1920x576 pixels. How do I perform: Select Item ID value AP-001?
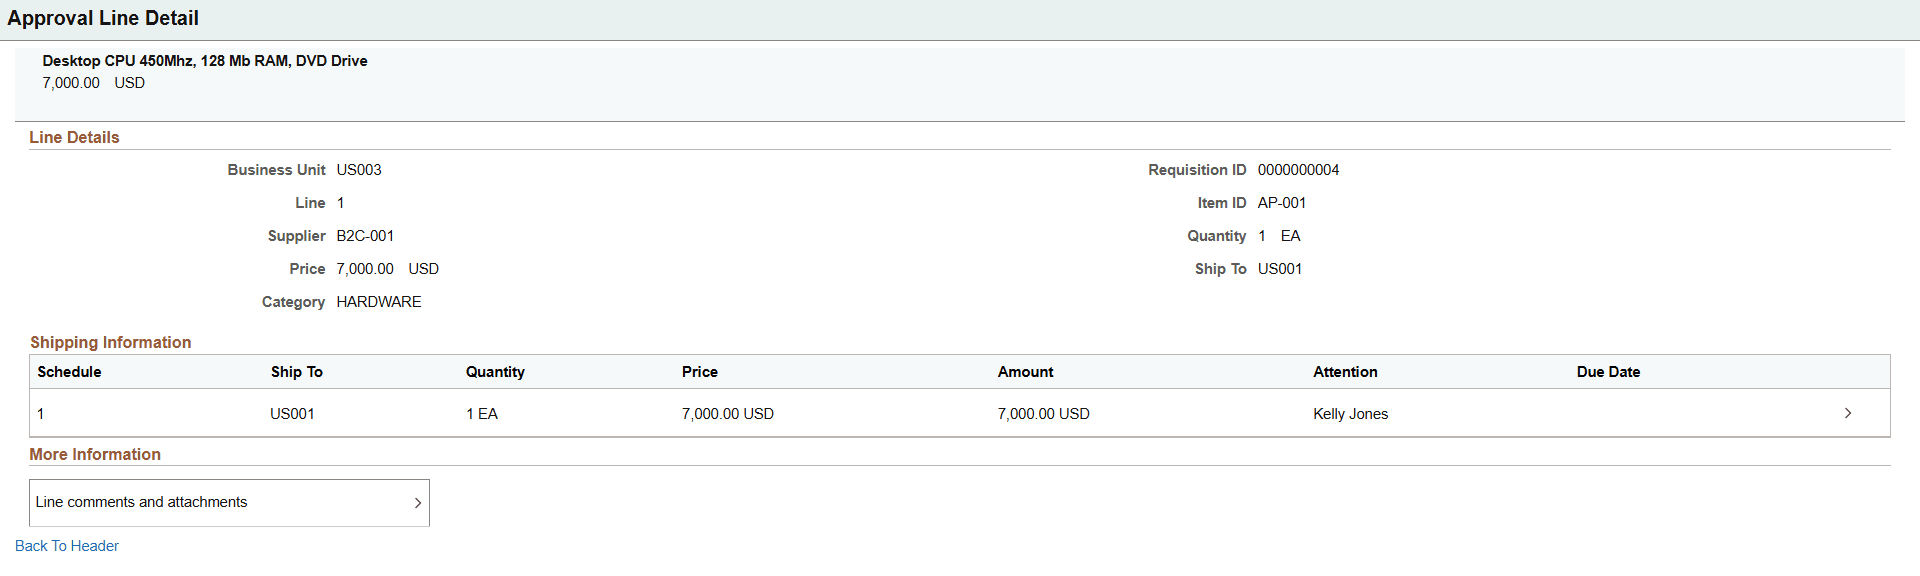coord(1282,203)
